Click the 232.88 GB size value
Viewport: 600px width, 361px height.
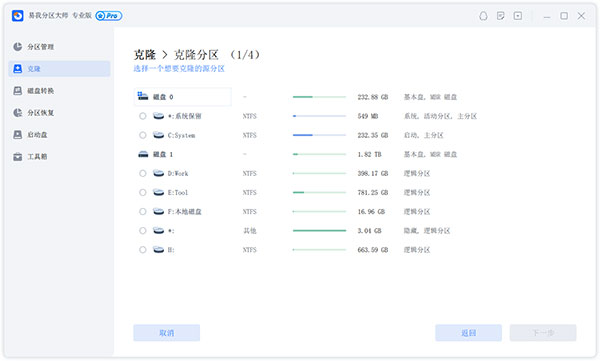(x=373, y=97)
